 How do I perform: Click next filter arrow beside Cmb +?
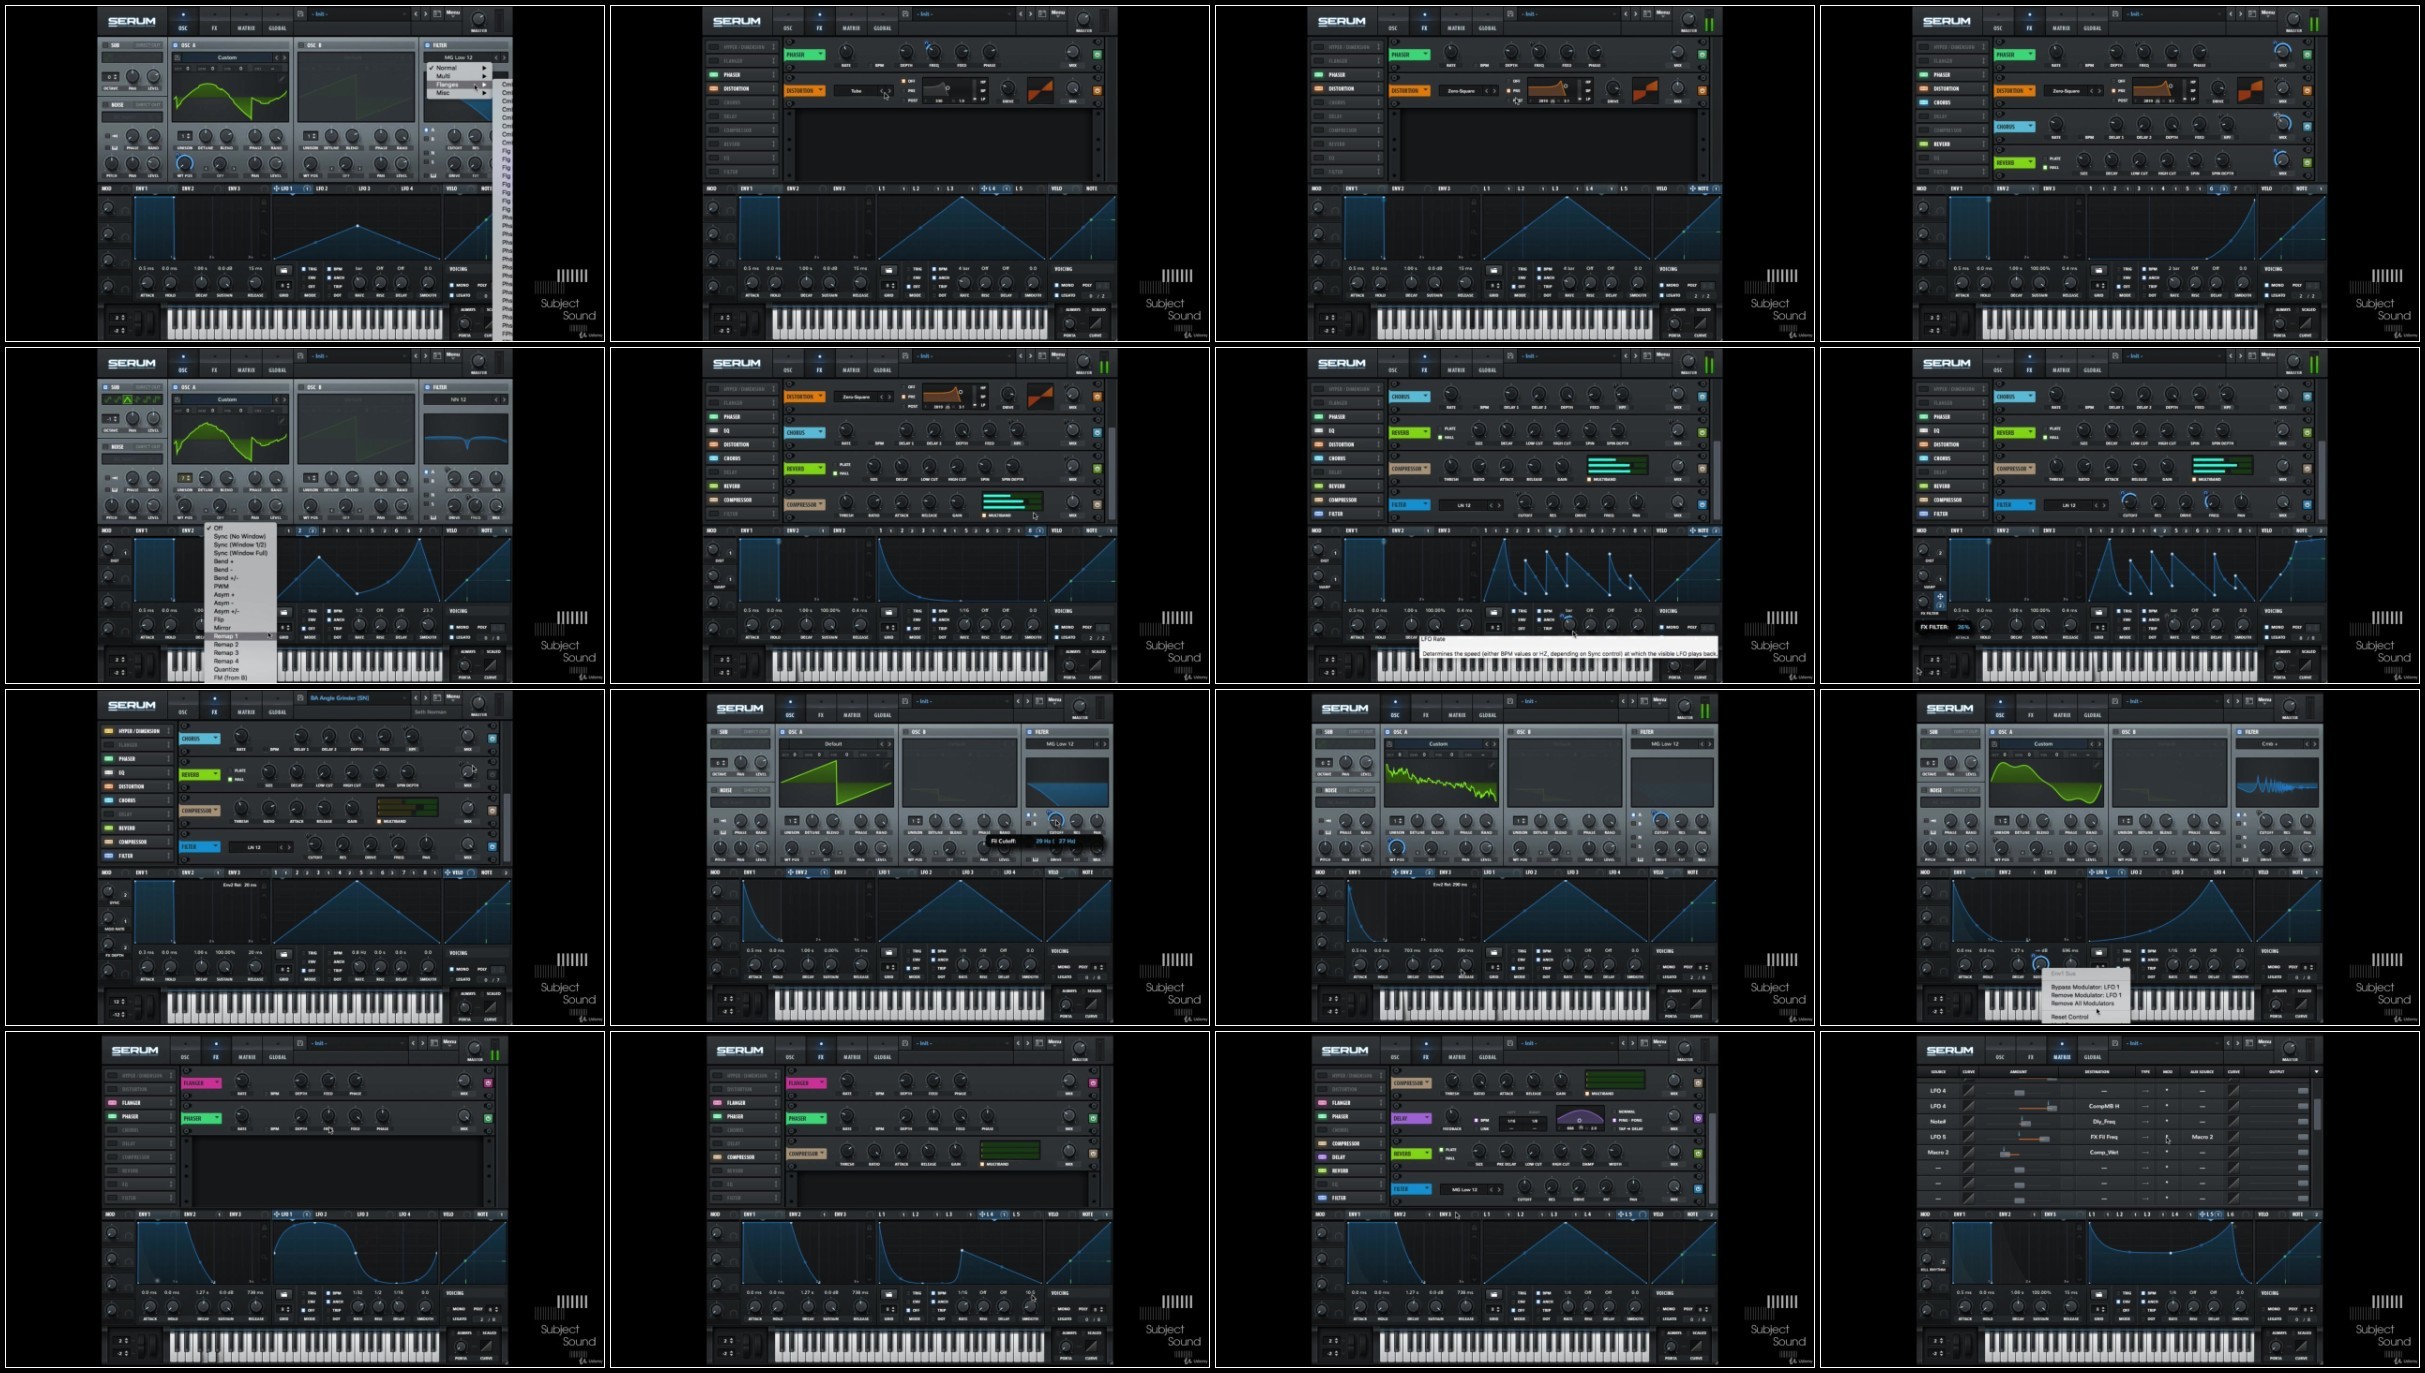click(x=2314, y=744)
